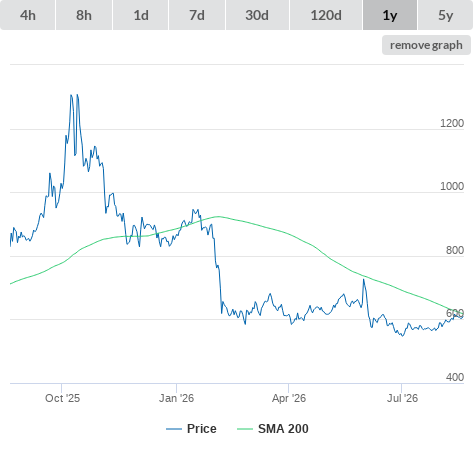Click the Oct '25 axis label
This screenshot has width=474, height=455.
coord(62,398)
